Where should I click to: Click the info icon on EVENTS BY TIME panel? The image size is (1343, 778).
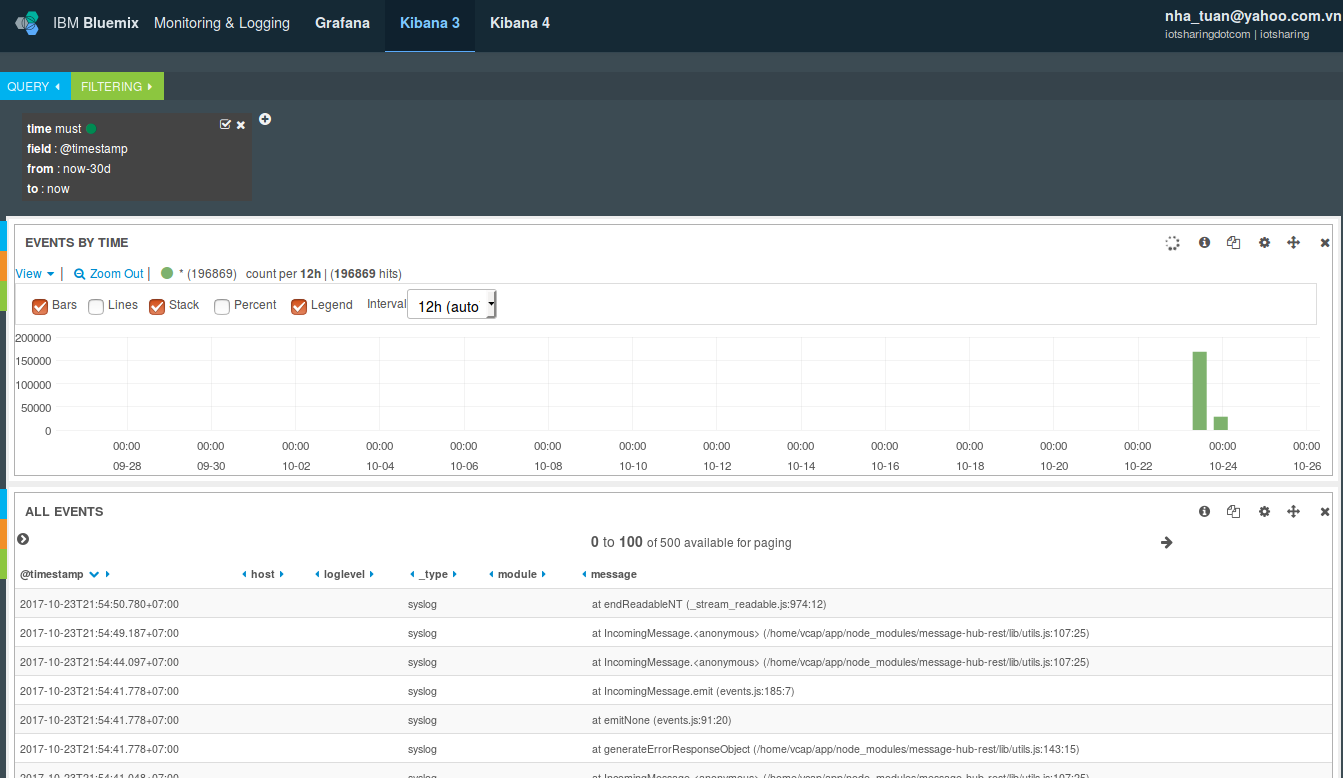(x=1204, y=242)
